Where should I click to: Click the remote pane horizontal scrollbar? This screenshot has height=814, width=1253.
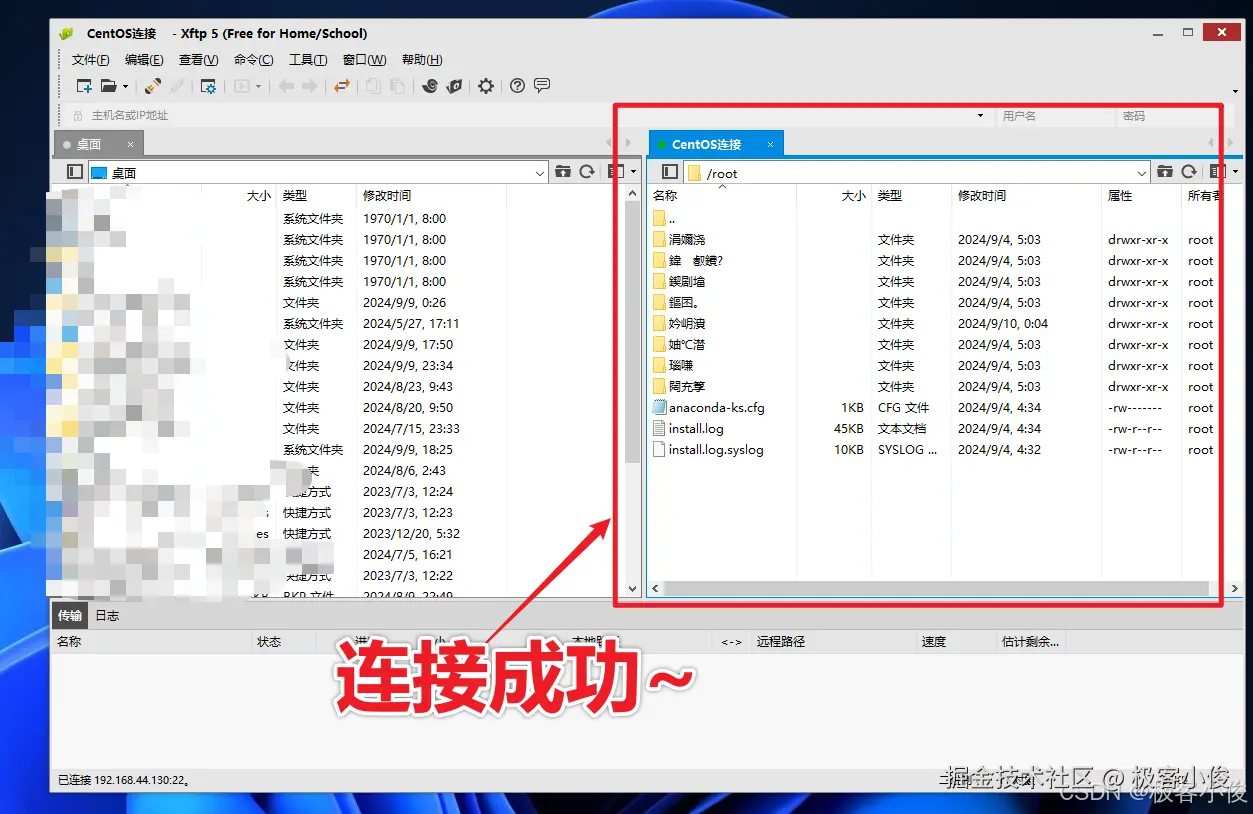(937, 589)
